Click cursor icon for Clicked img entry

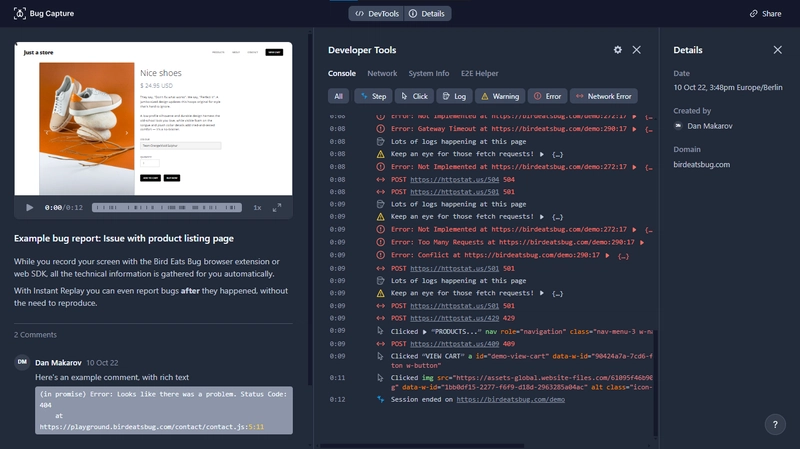(x=381, y=378)
